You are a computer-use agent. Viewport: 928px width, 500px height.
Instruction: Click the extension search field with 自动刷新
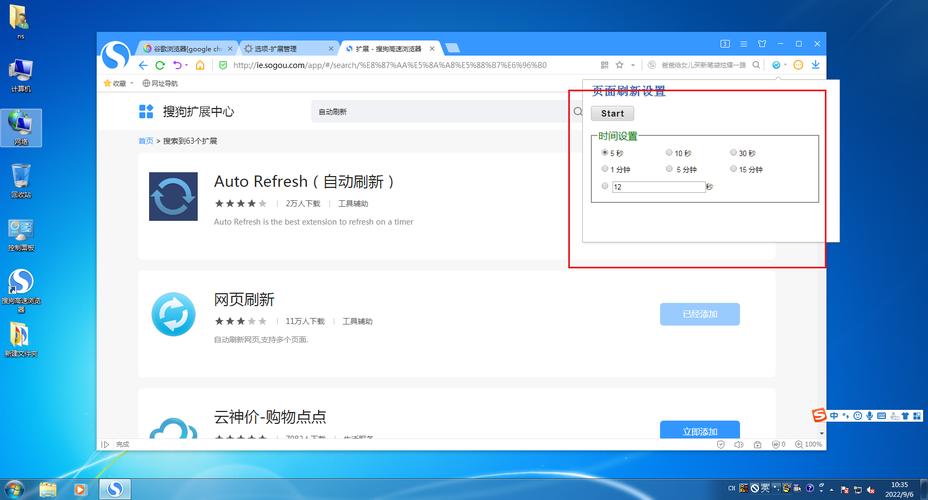[x=441, y=111]
